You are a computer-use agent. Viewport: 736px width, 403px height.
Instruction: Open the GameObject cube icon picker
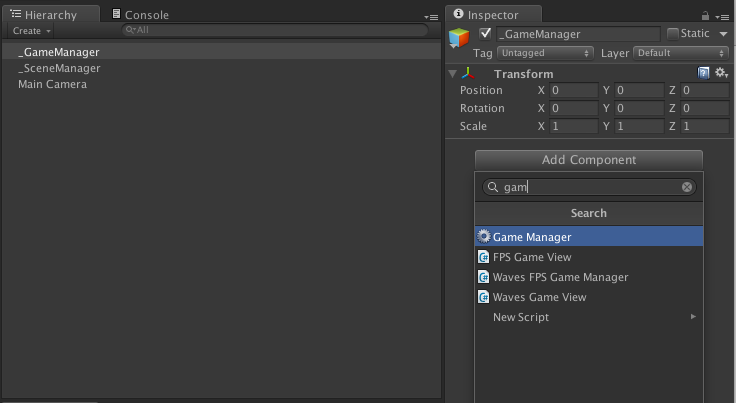click(459, 38)
